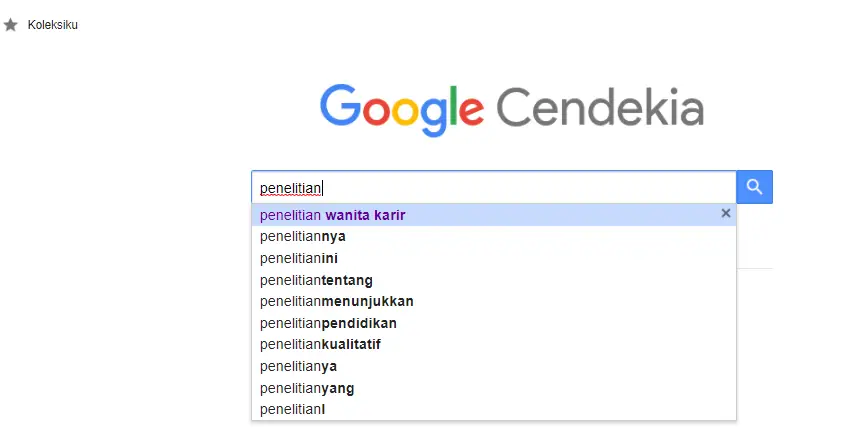Image resolution: width=842 pixels, height=439 pixels.
Task: Open the Koleksiku library link
Action: [53, 25]
